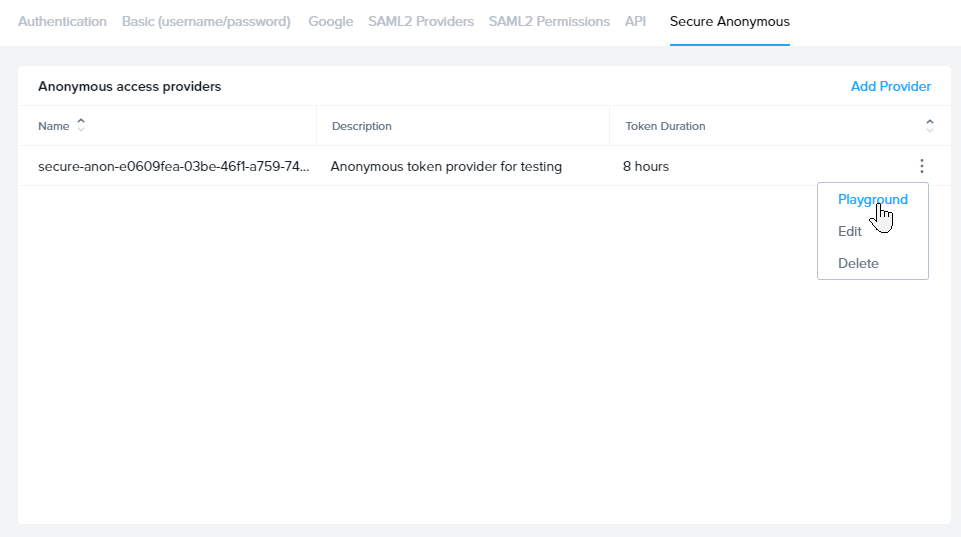The image size is (961, 537).
Task: Select the secure-anon-e0609fea provider name
Action: tap(173, 166)
